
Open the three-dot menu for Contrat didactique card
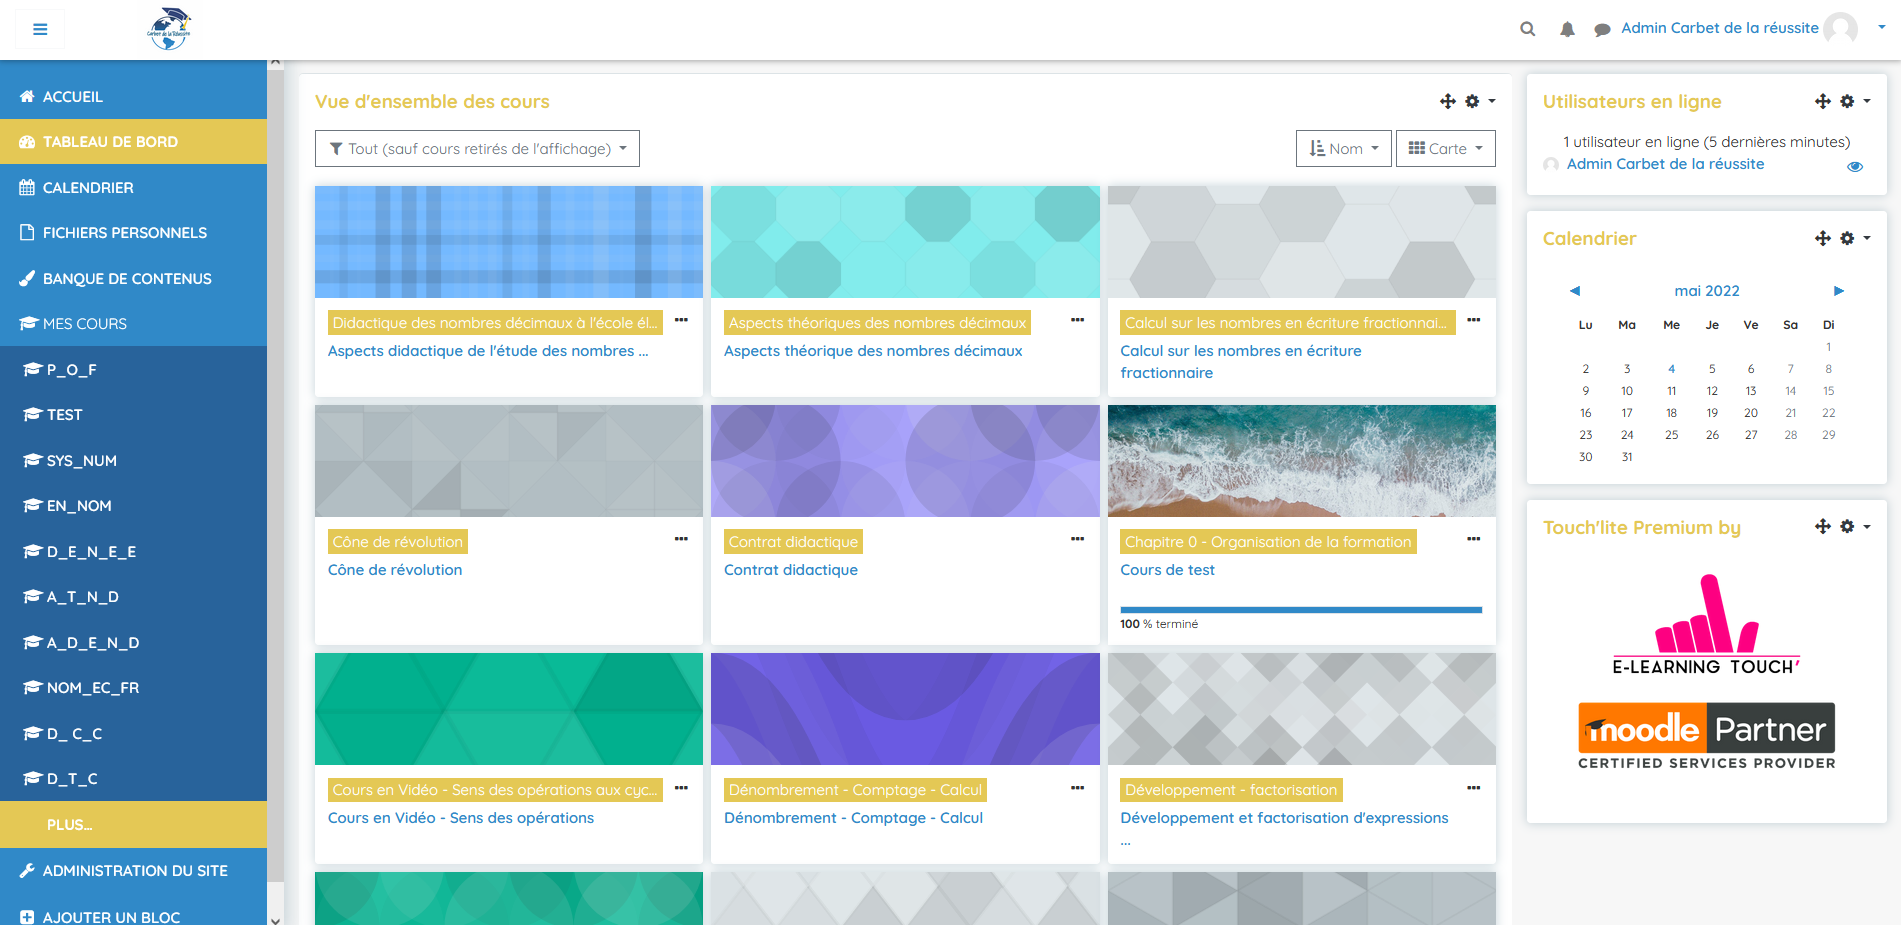1077,539
